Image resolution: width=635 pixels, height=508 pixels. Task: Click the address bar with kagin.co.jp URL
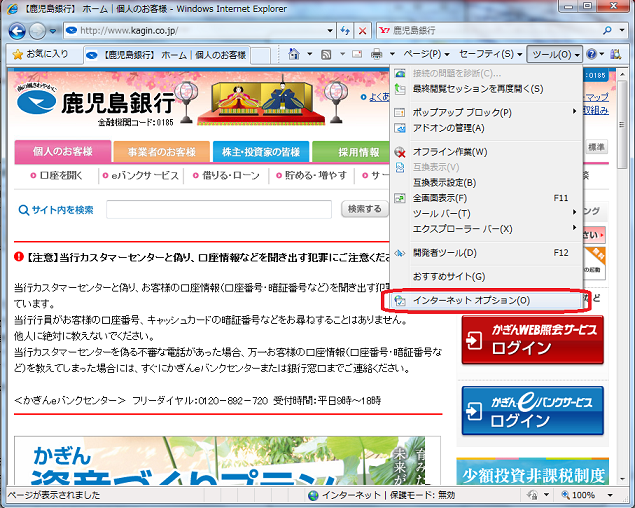(x=195, y=30)
